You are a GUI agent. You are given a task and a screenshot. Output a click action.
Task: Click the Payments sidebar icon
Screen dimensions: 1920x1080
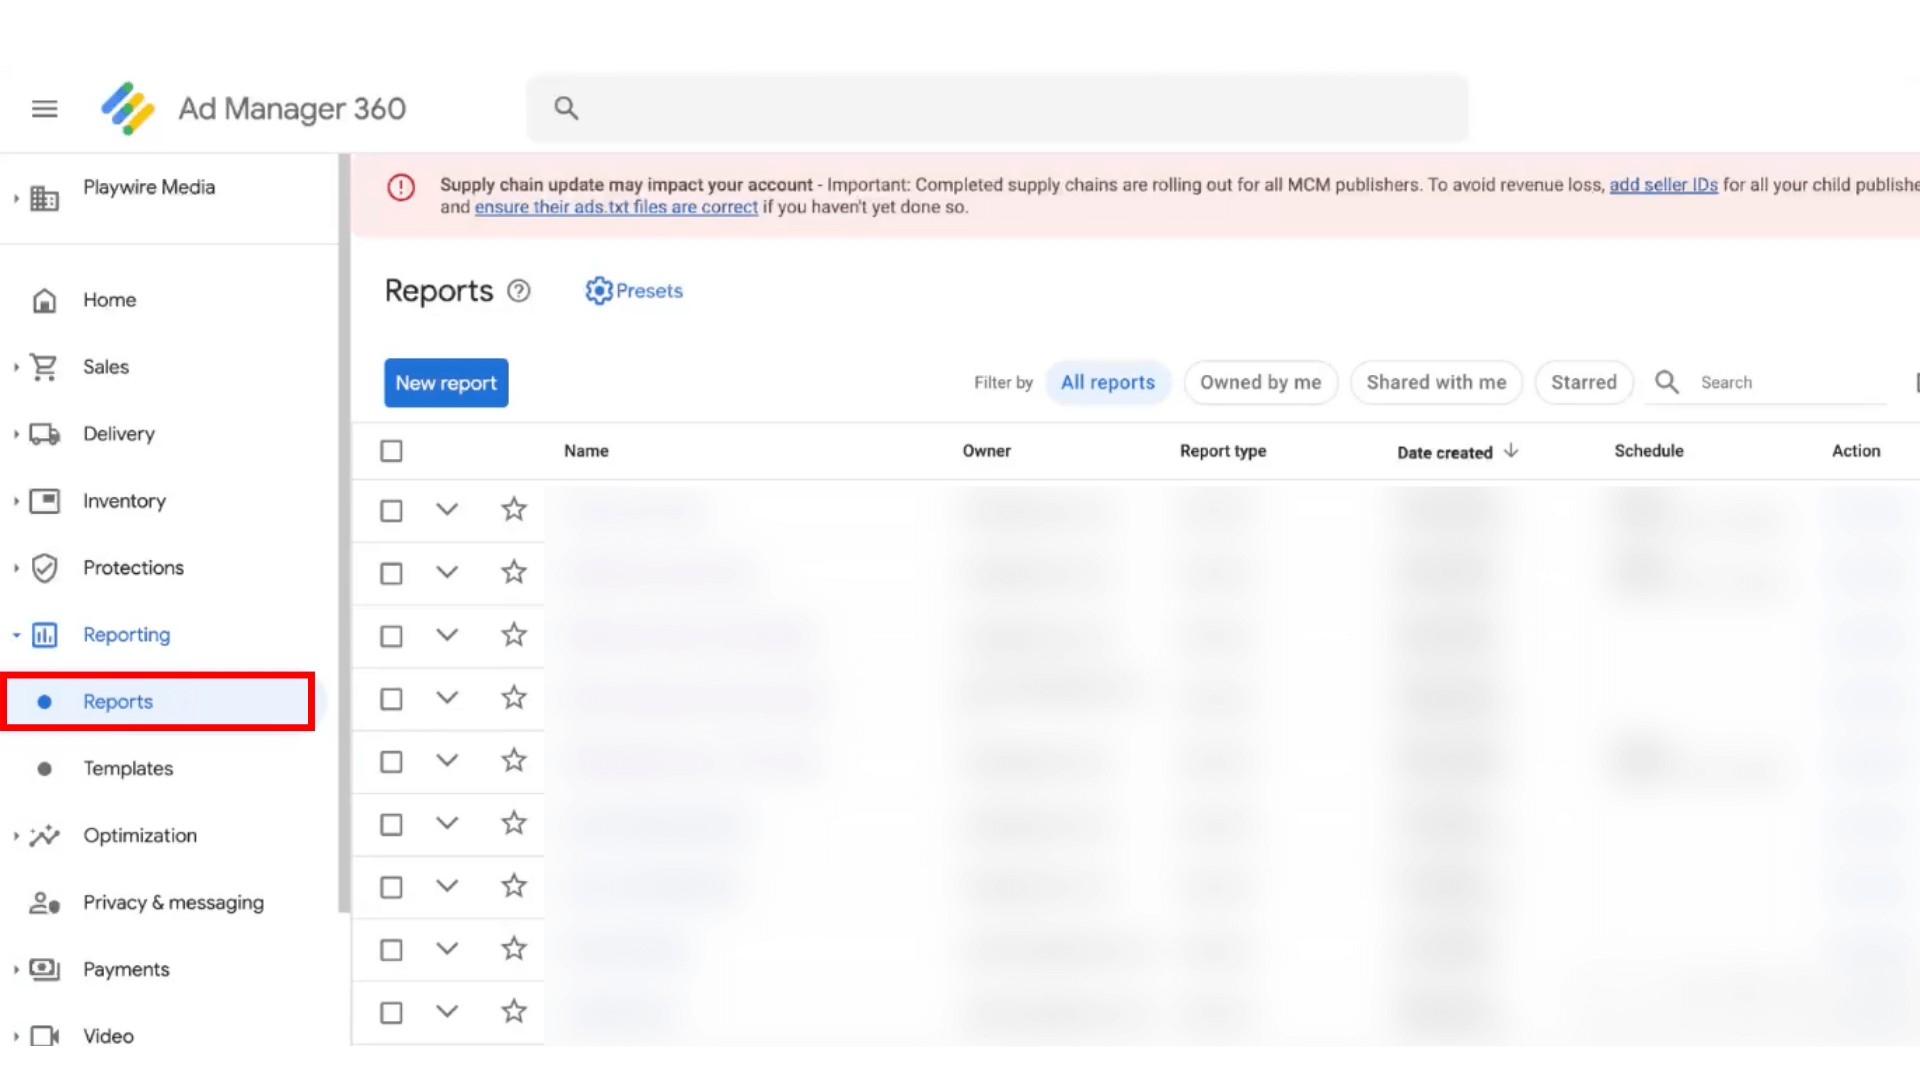45,969
